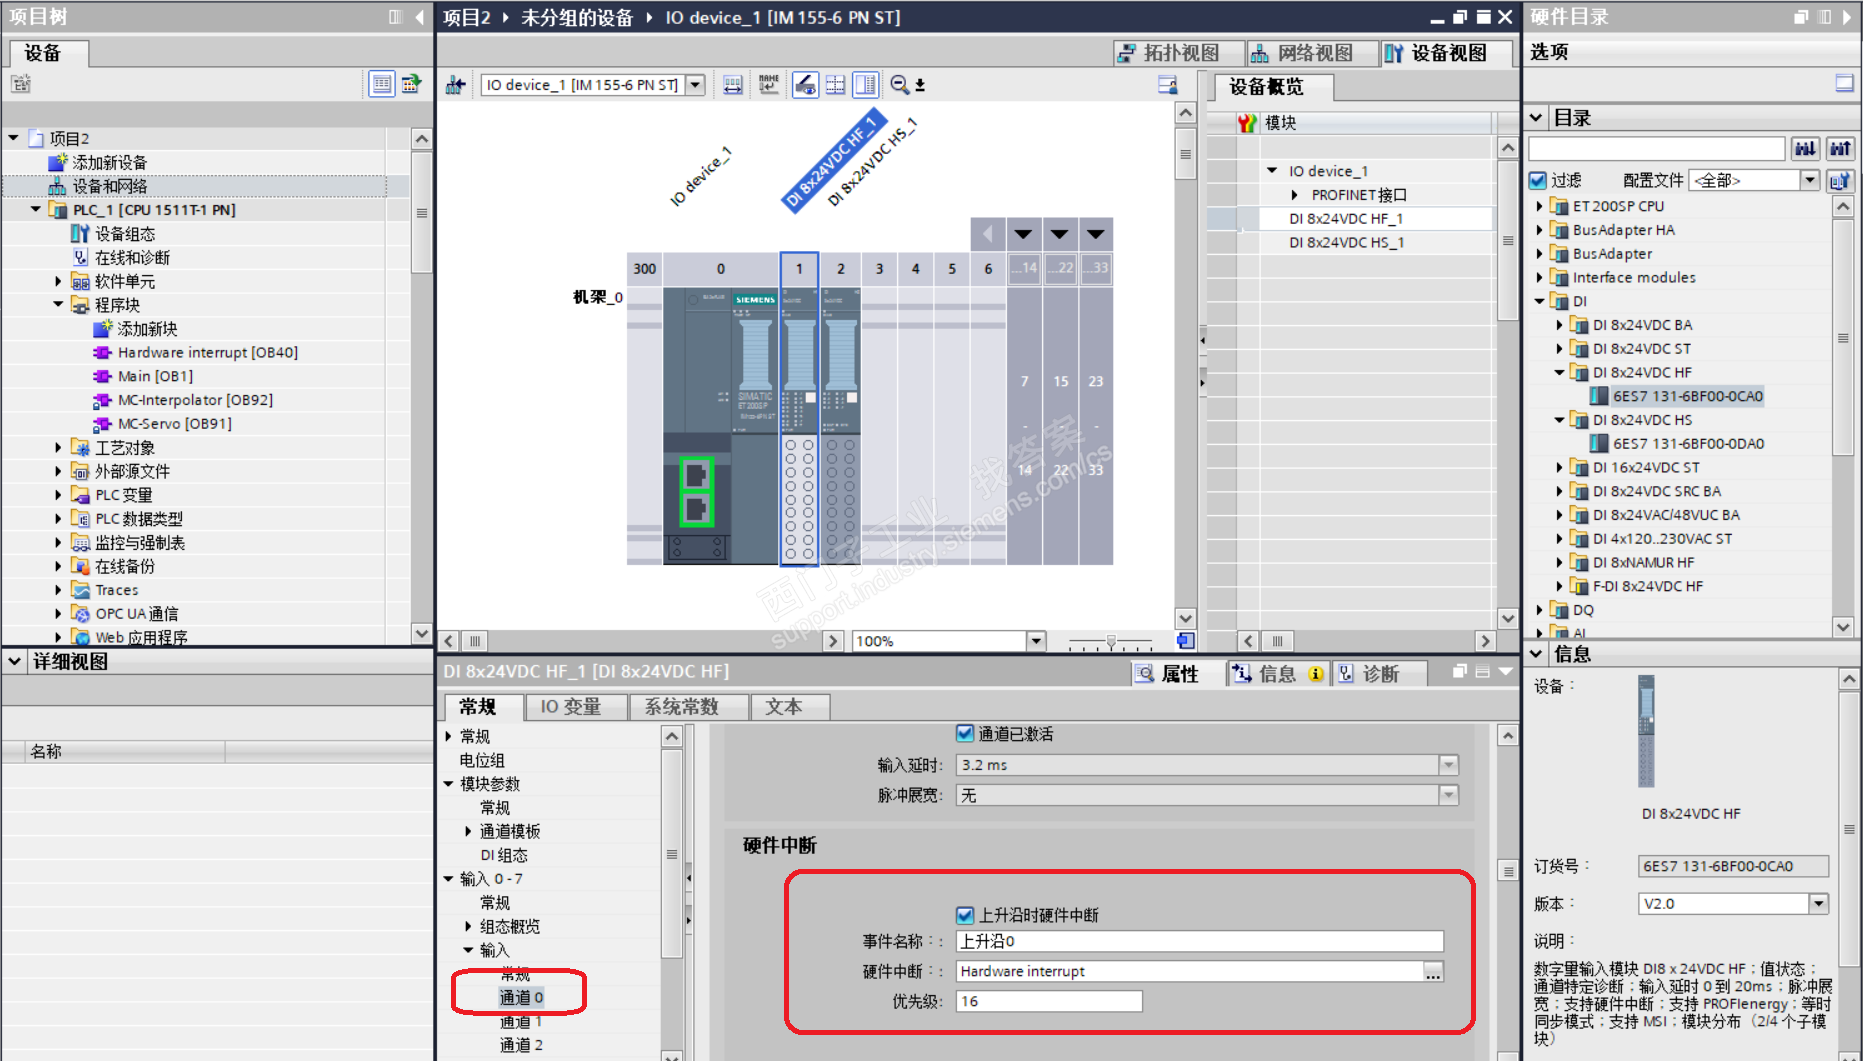Click the Hardware interrupt [OB40] block icon
The height and width of the screenshot is (1061, 1863).
(102, 353)
